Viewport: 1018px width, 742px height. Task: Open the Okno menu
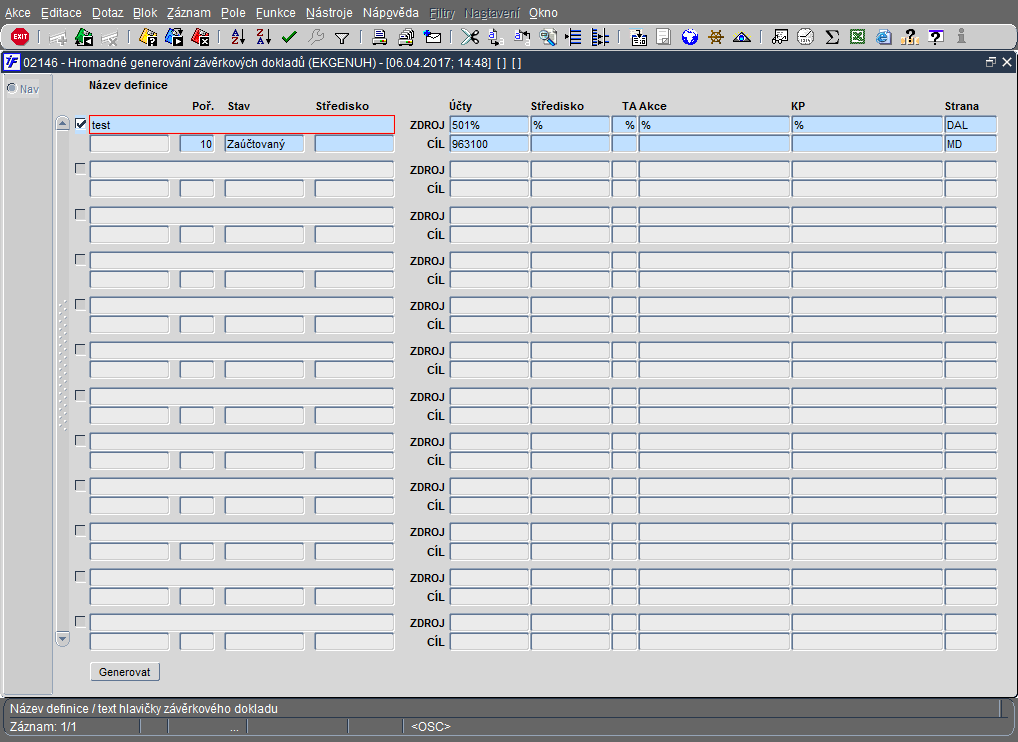(543, 13)
